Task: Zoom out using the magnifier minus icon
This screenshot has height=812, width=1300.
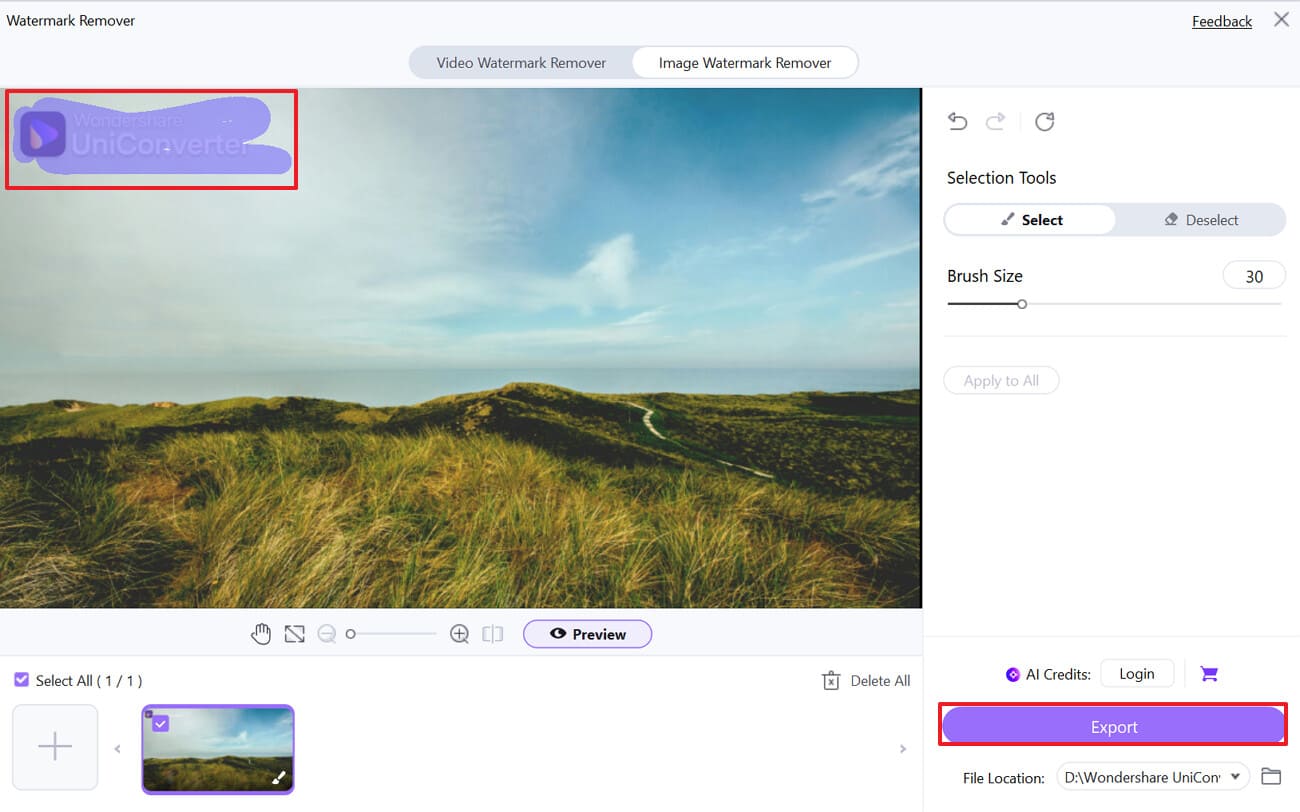Action: click(x=326, y=633)
